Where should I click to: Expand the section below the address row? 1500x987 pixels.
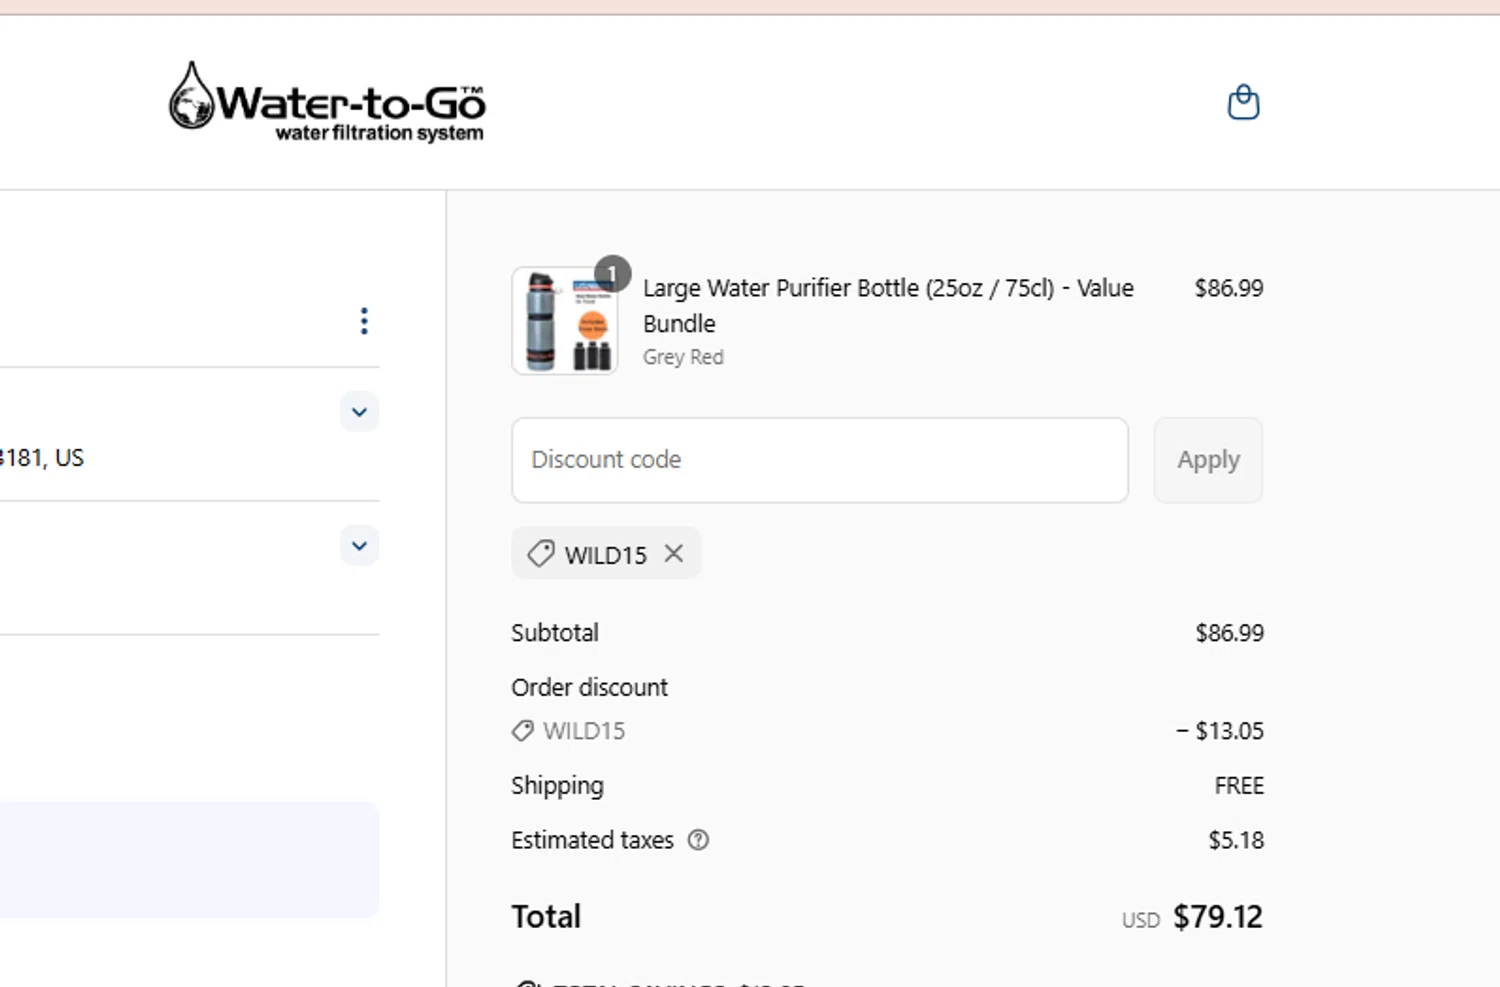click(359, 546)
